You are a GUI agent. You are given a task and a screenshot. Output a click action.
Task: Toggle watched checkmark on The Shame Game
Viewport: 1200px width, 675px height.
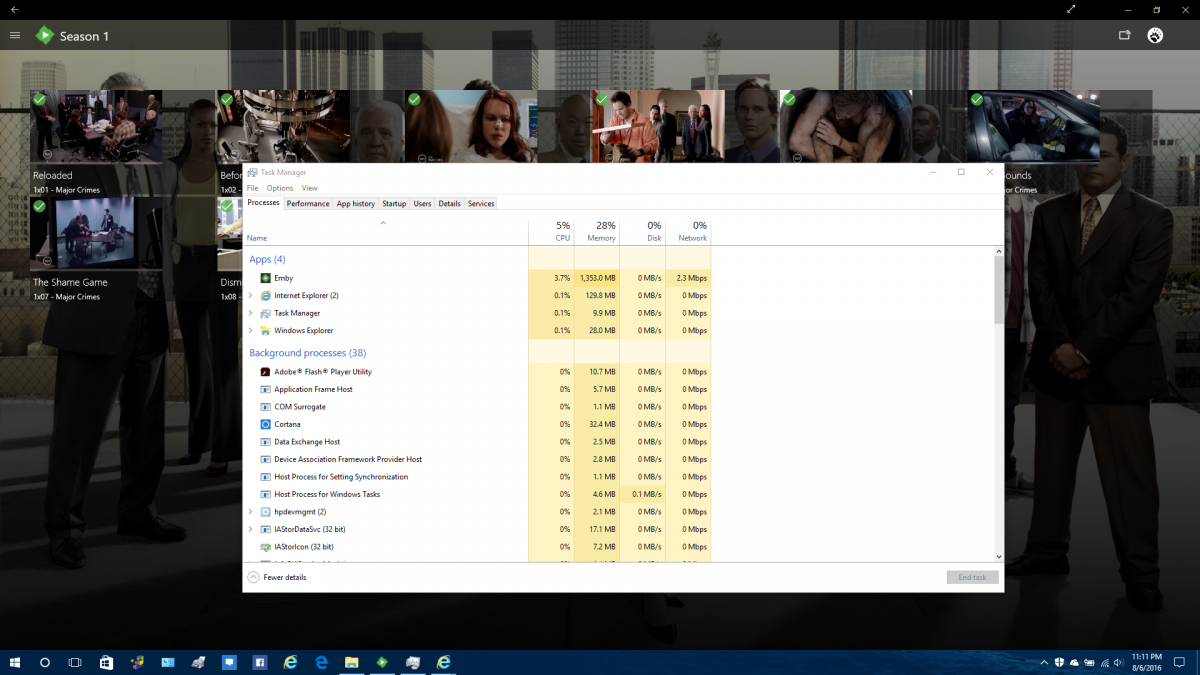pos(39,206)
